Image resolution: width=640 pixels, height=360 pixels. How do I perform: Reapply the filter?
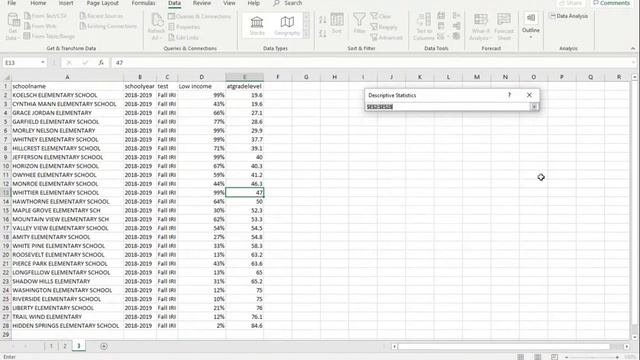tap(384, 27)
